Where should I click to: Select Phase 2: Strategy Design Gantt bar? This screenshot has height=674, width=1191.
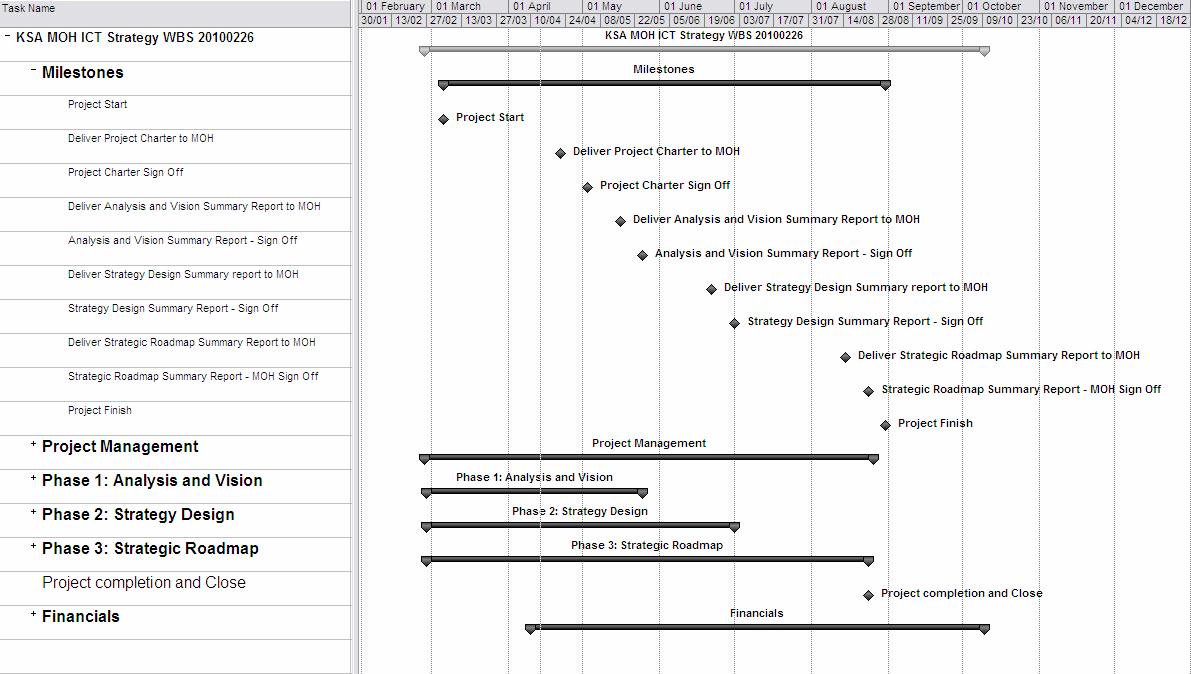580,526
